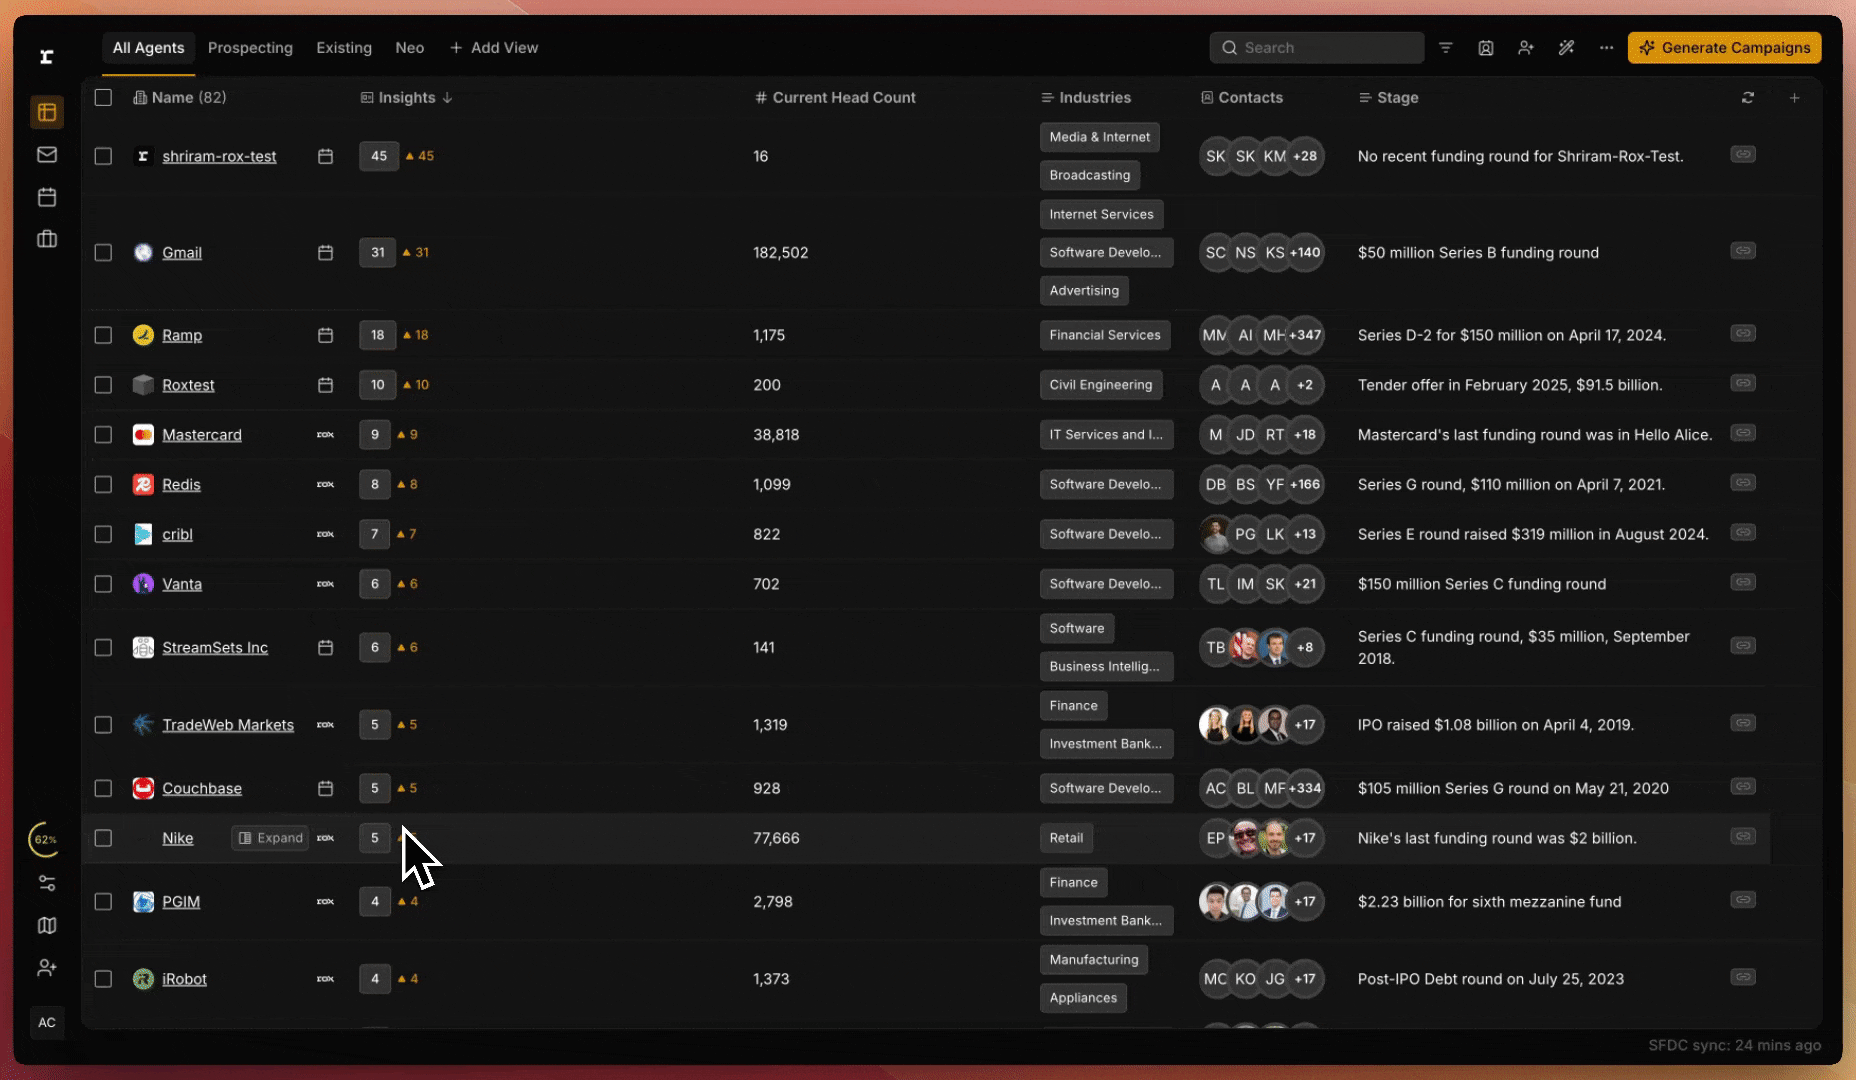
Task: Check the select-all checkbox in header
Action: [103, 98]
